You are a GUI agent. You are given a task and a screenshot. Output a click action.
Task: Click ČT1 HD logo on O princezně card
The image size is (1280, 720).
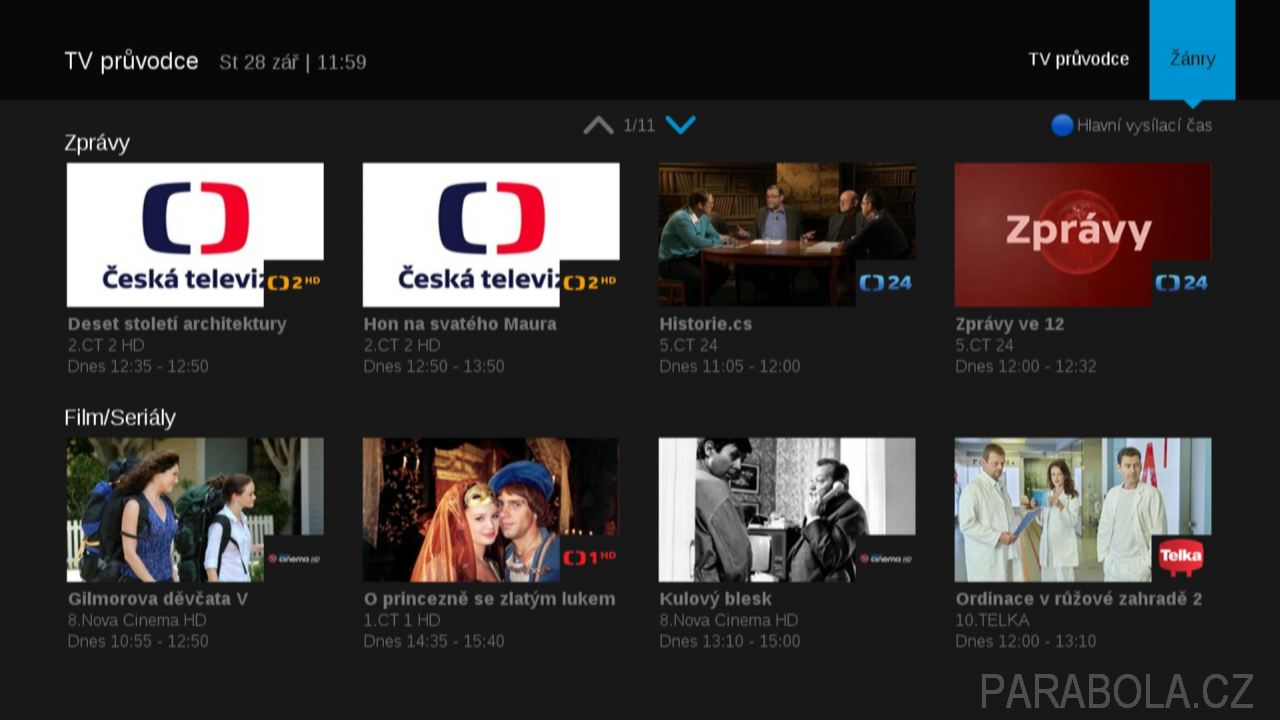(x=590, y=558)
